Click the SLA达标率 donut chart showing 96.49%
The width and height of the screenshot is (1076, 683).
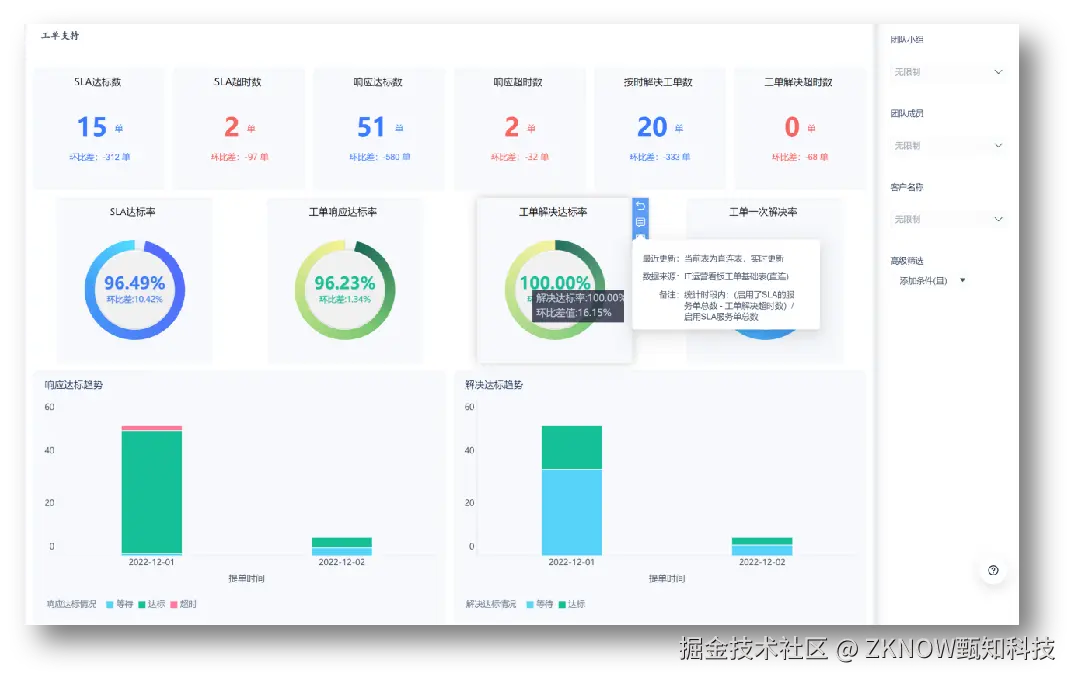click(x=134, y=290)
